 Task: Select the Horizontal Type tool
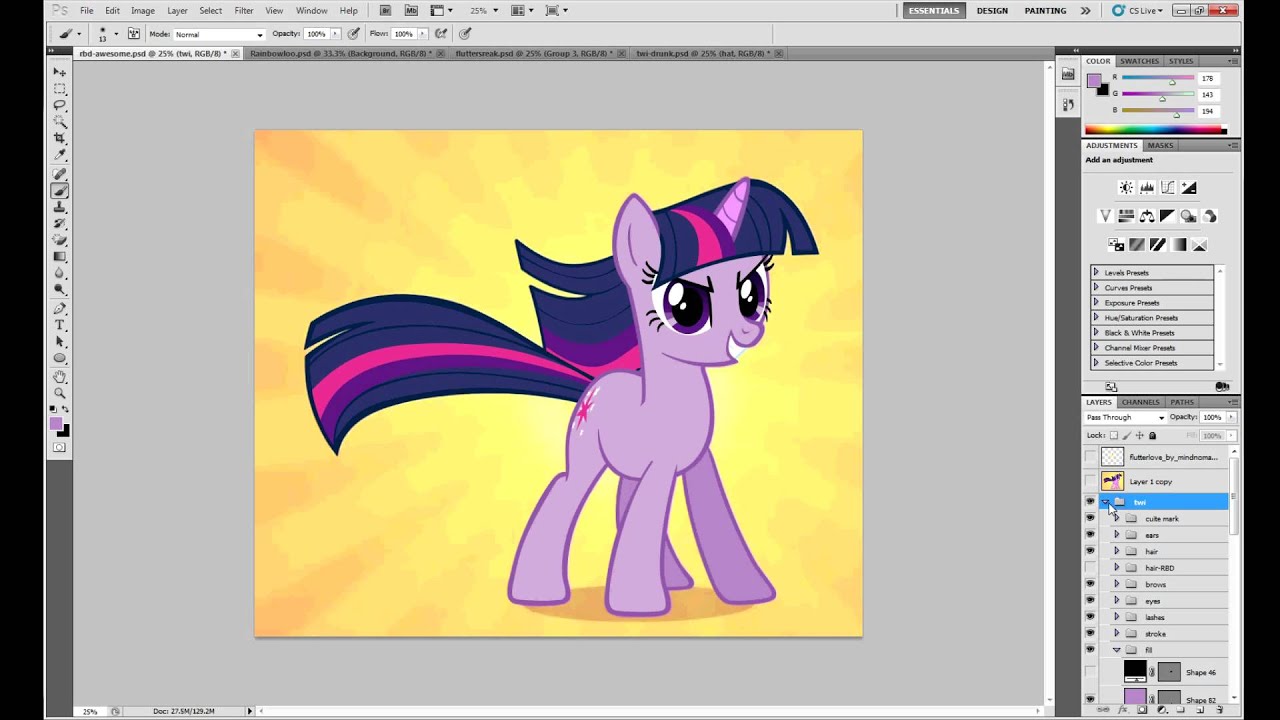pos(60,325)
